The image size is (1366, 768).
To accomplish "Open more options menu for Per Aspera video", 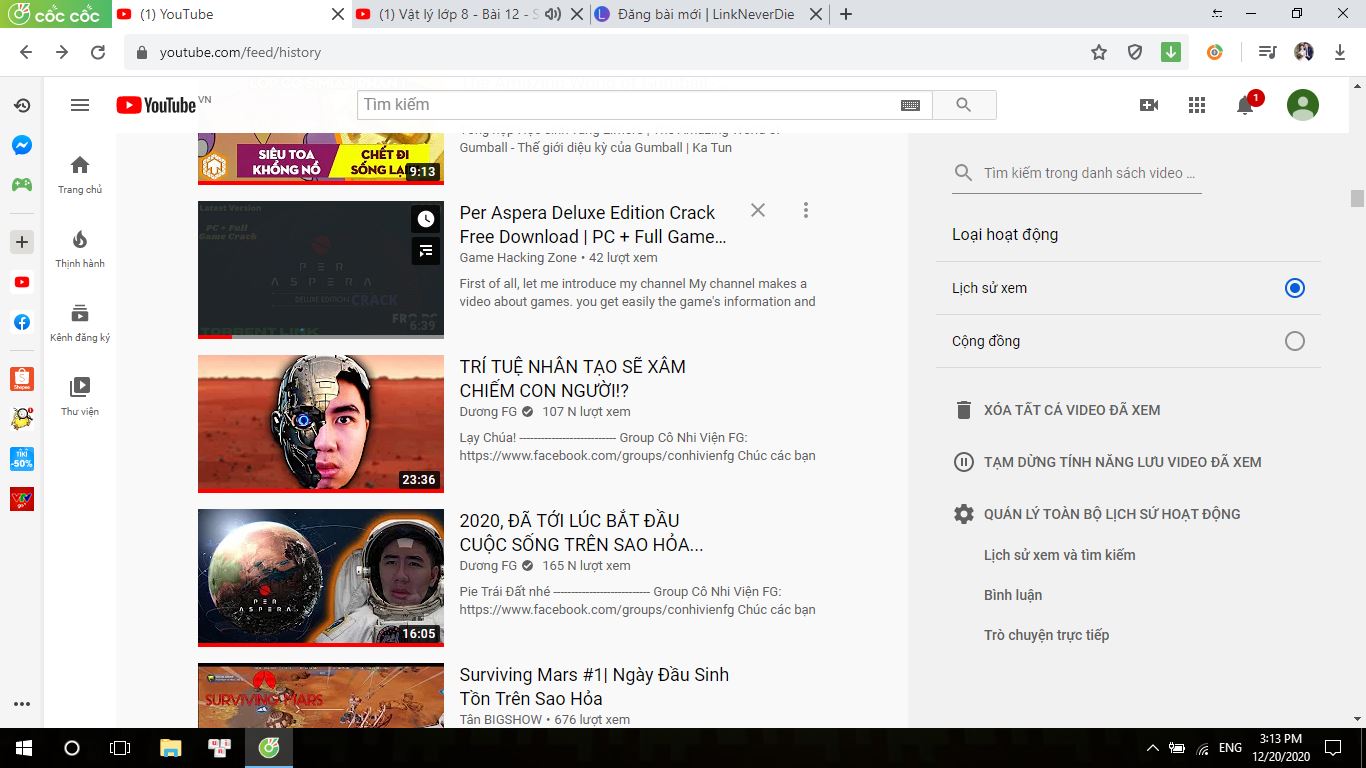I will point(805,210).
